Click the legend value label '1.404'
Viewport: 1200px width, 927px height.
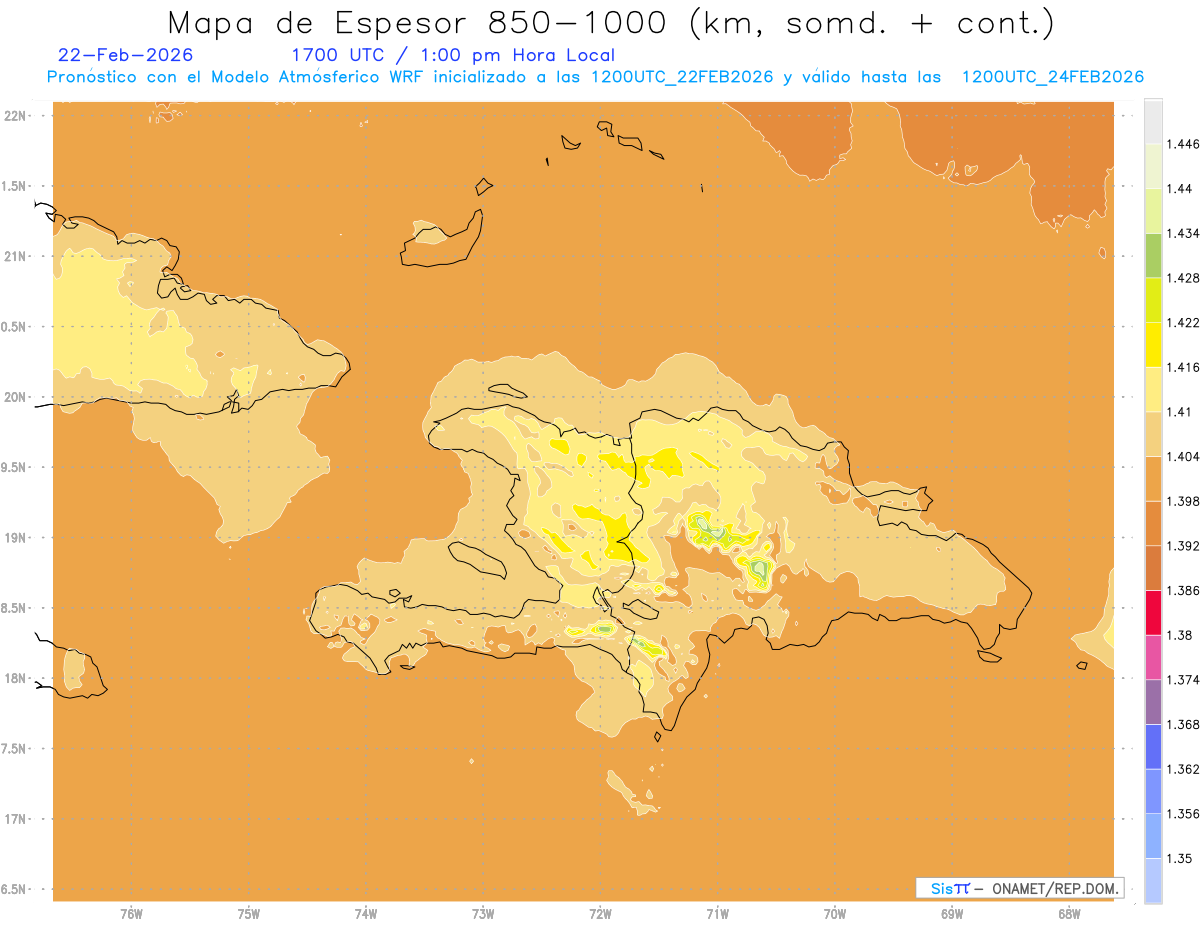(x=1183, y=457)
